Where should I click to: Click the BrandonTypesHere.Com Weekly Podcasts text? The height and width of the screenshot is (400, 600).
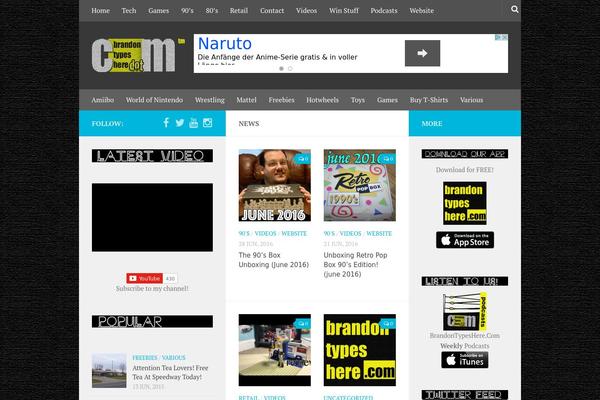pyautogui.click(x=465, y=341)
